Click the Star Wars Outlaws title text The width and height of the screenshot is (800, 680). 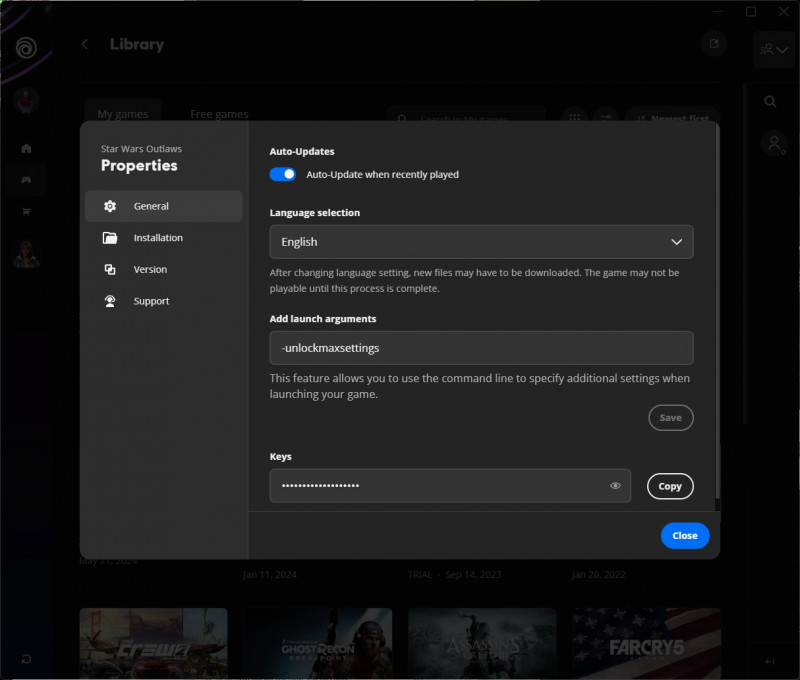[x=141, y=149]
